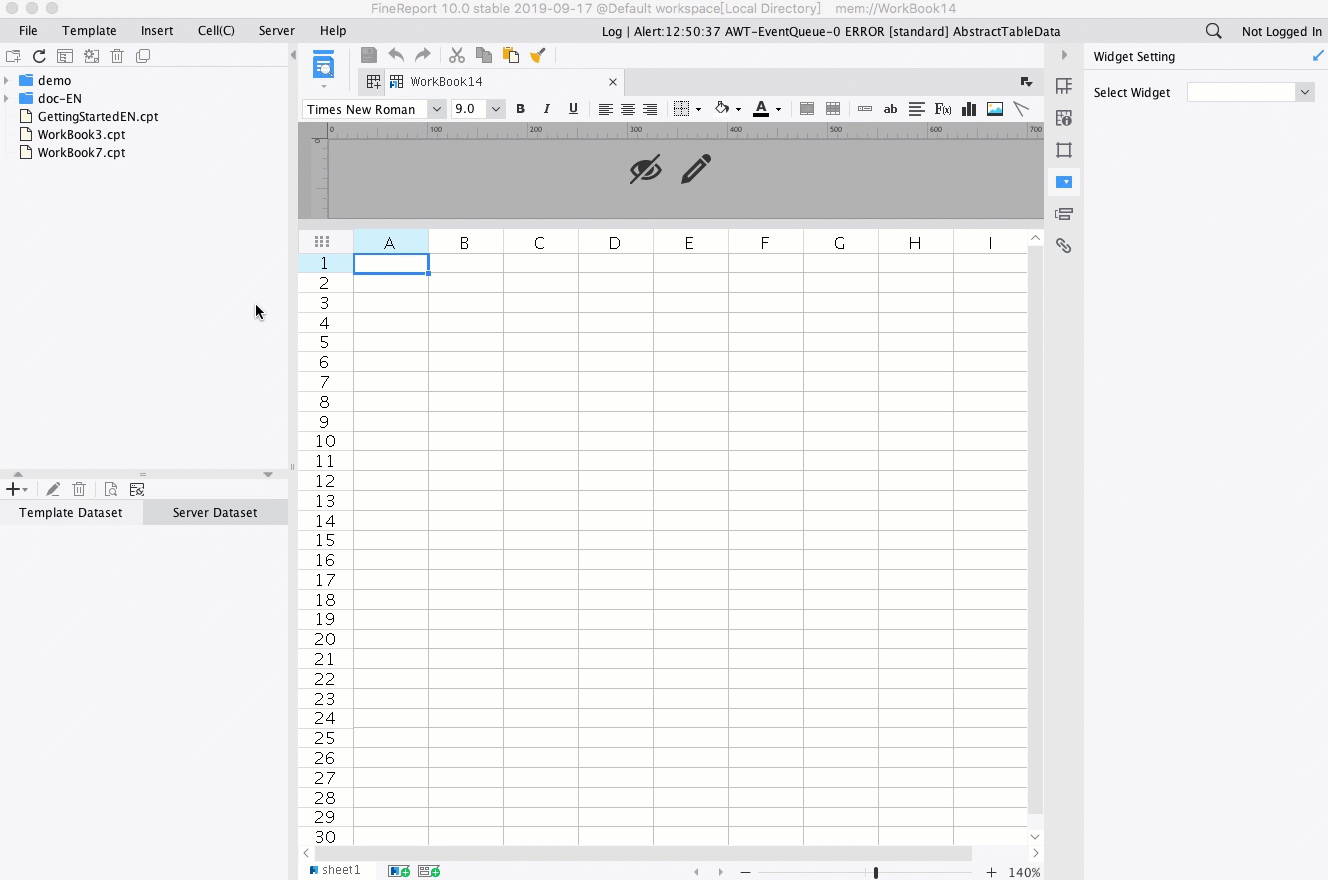This screenshot has width=1328, height=880.
Task: Insert an image using the picture icon
Action: coord(995,109)
